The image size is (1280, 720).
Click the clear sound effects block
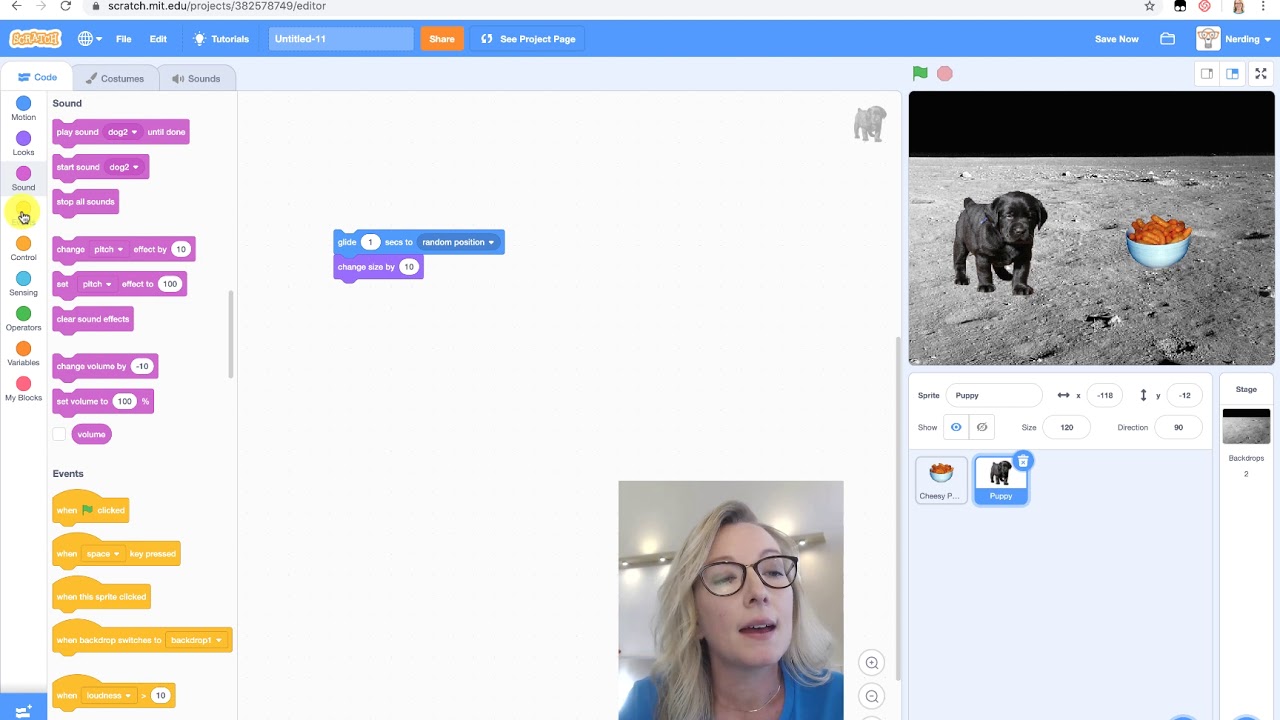coord(93,319)
